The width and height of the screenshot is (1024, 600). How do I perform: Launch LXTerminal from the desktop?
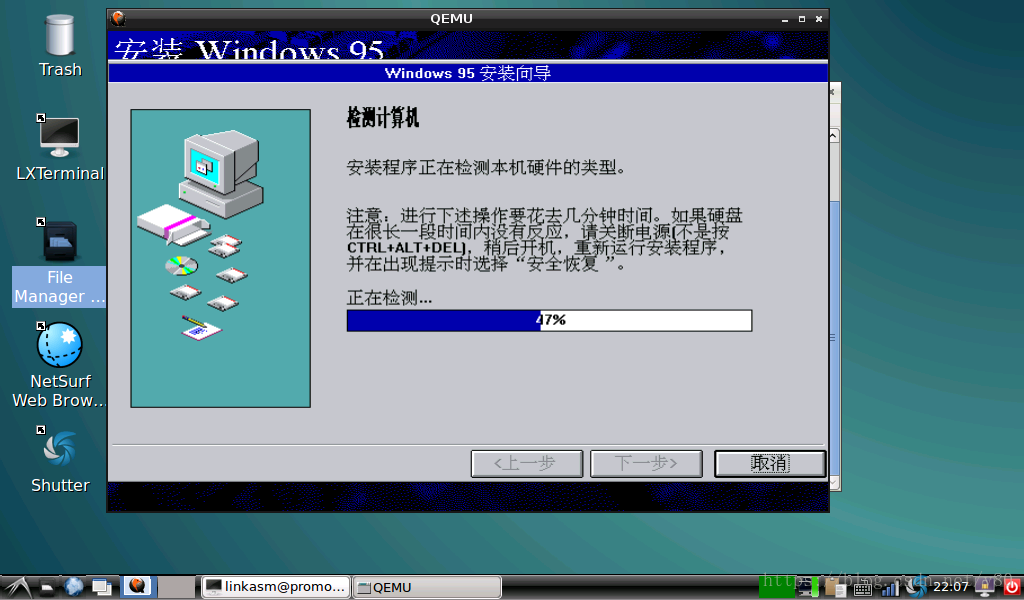[59, 149]
